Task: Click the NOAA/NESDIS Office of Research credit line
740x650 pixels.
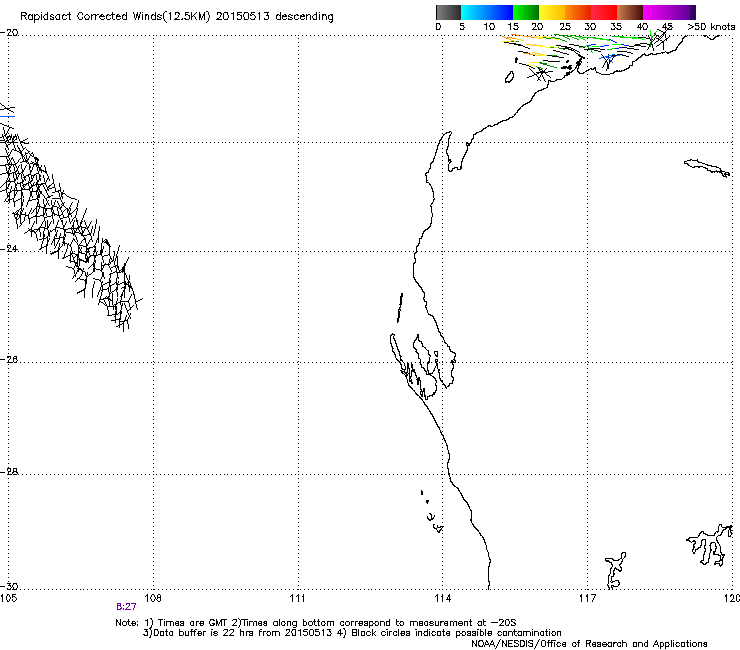Action: pos(589,644)
